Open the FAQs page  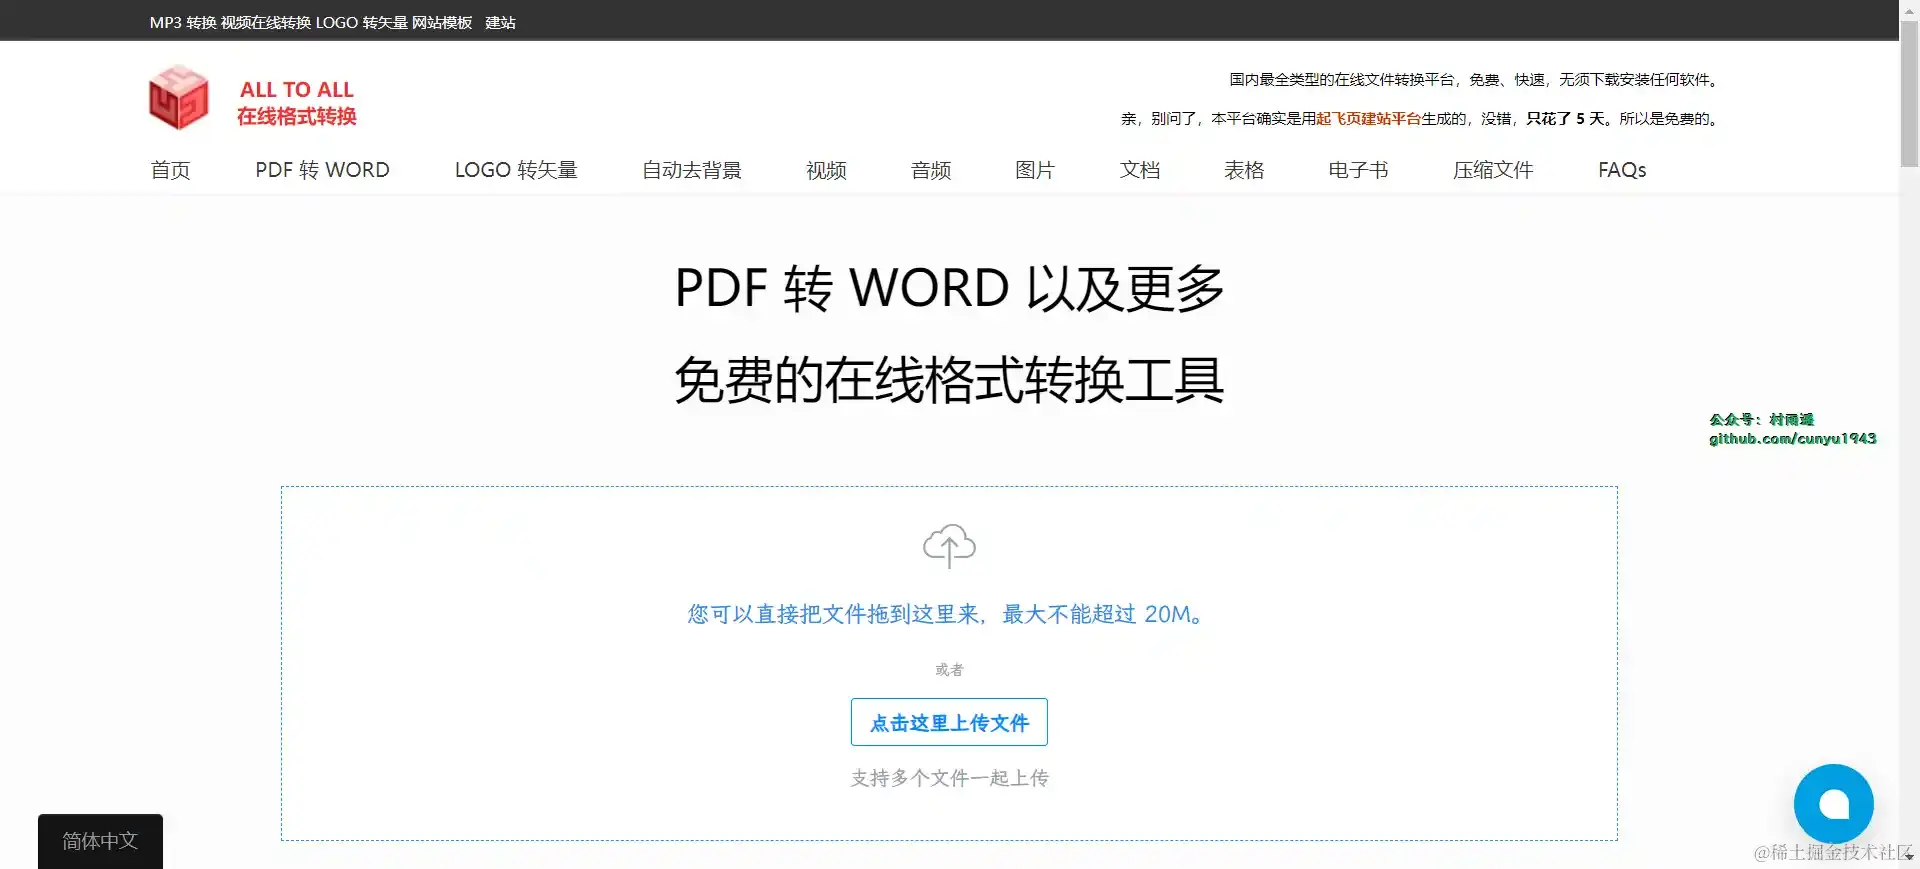click(1622, 170)
